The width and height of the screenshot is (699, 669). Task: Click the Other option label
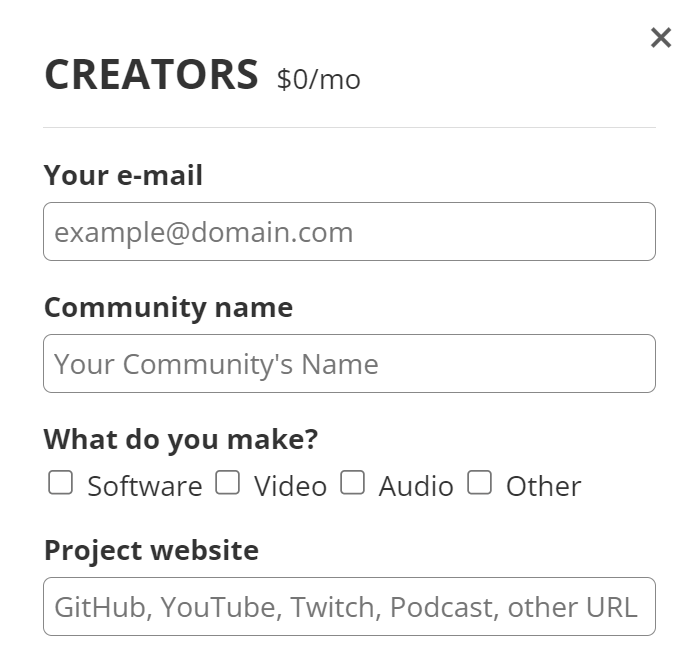(x=543, y=486)
